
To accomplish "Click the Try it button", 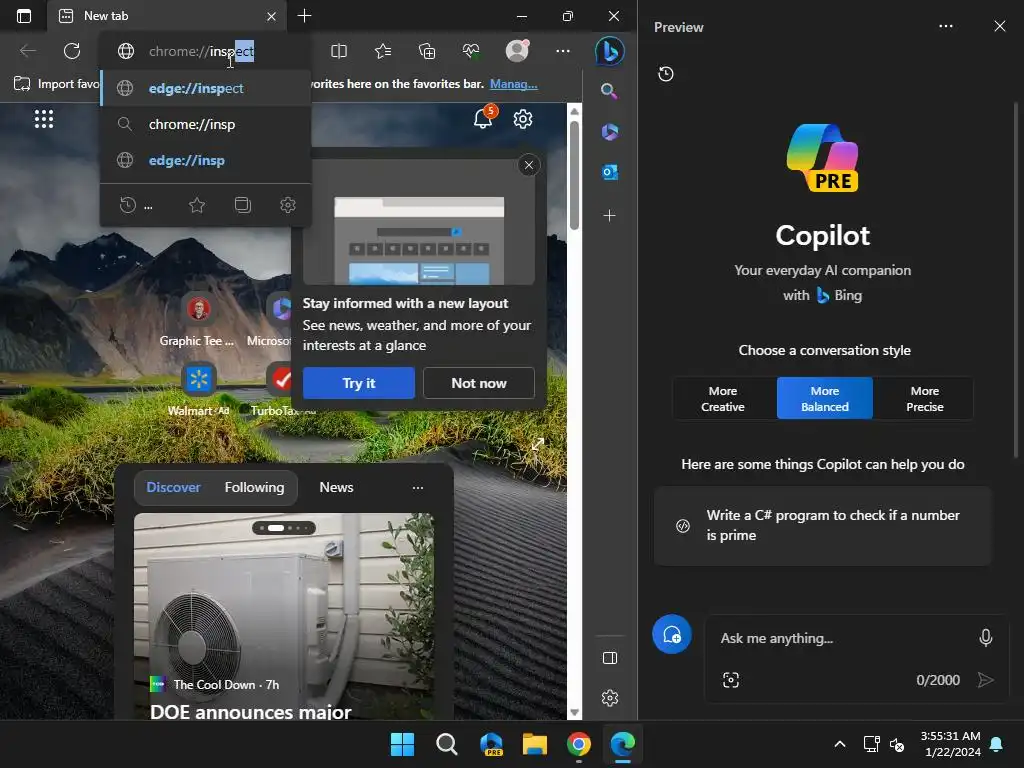I will (359, 383).
